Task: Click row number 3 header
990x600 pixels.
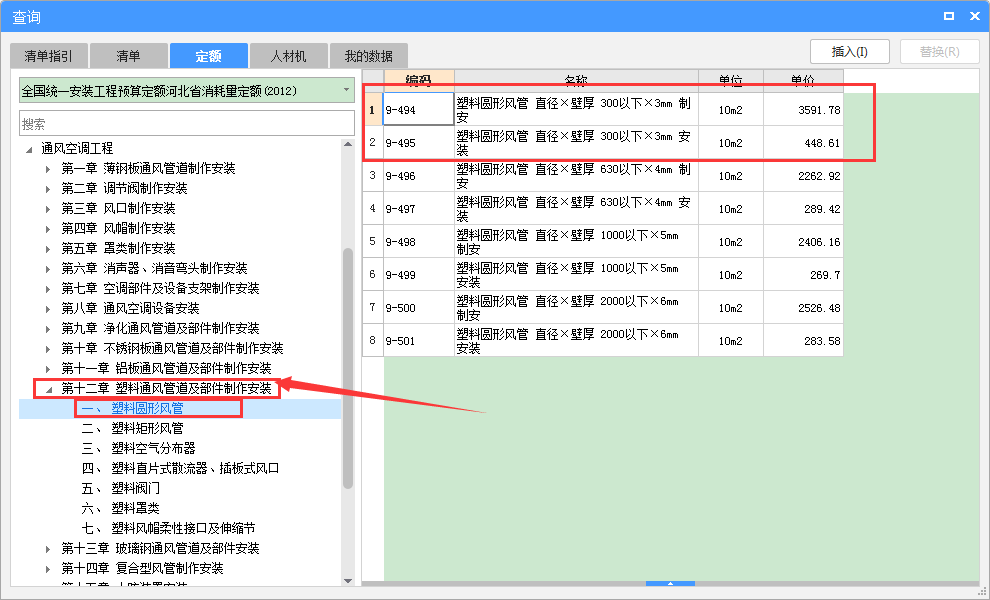Action: (373, 176)
